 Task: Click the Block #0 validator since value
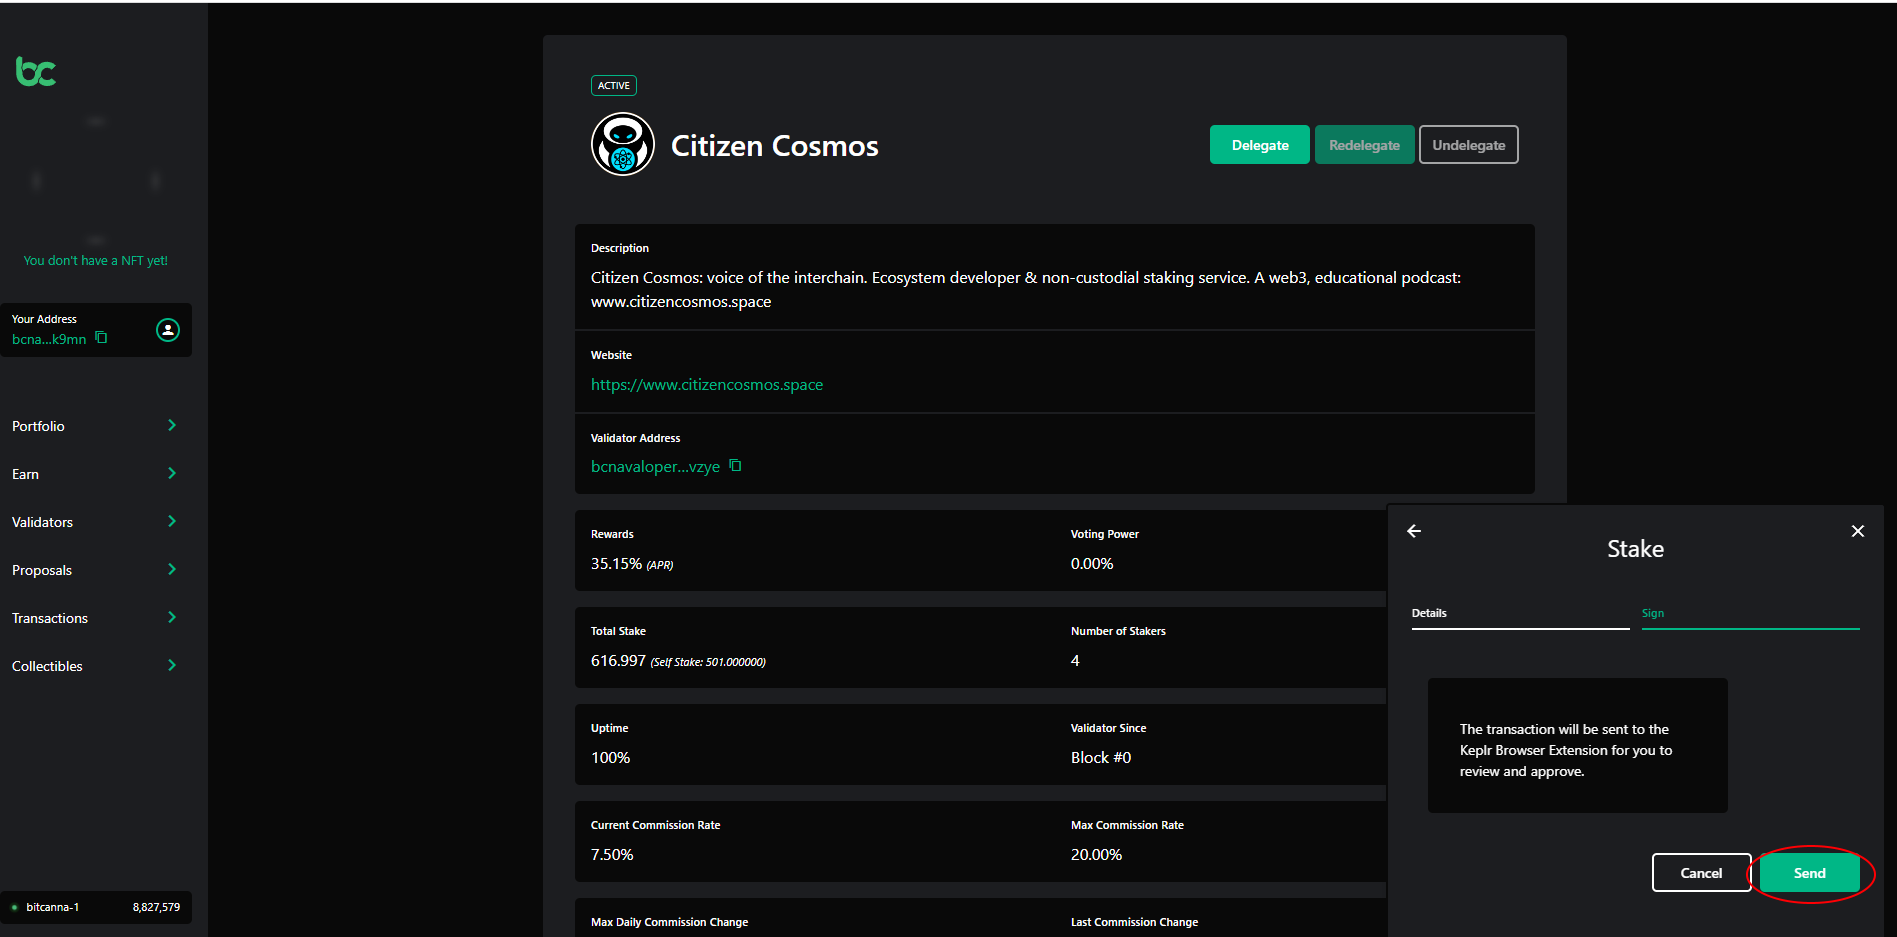pos(1101,758)
